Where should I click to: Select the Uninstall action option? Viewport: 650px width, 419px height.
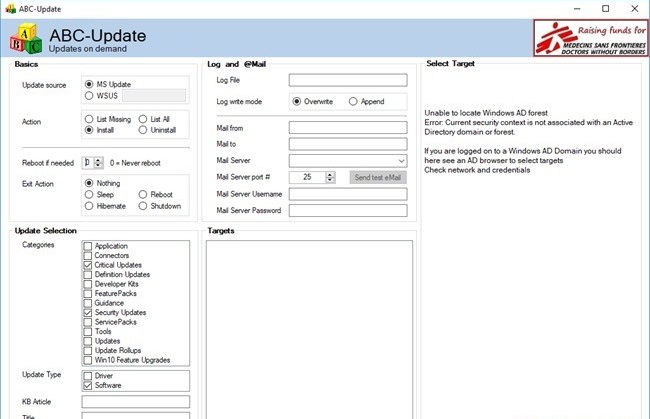pyautogui.click(x=143, y=130)
